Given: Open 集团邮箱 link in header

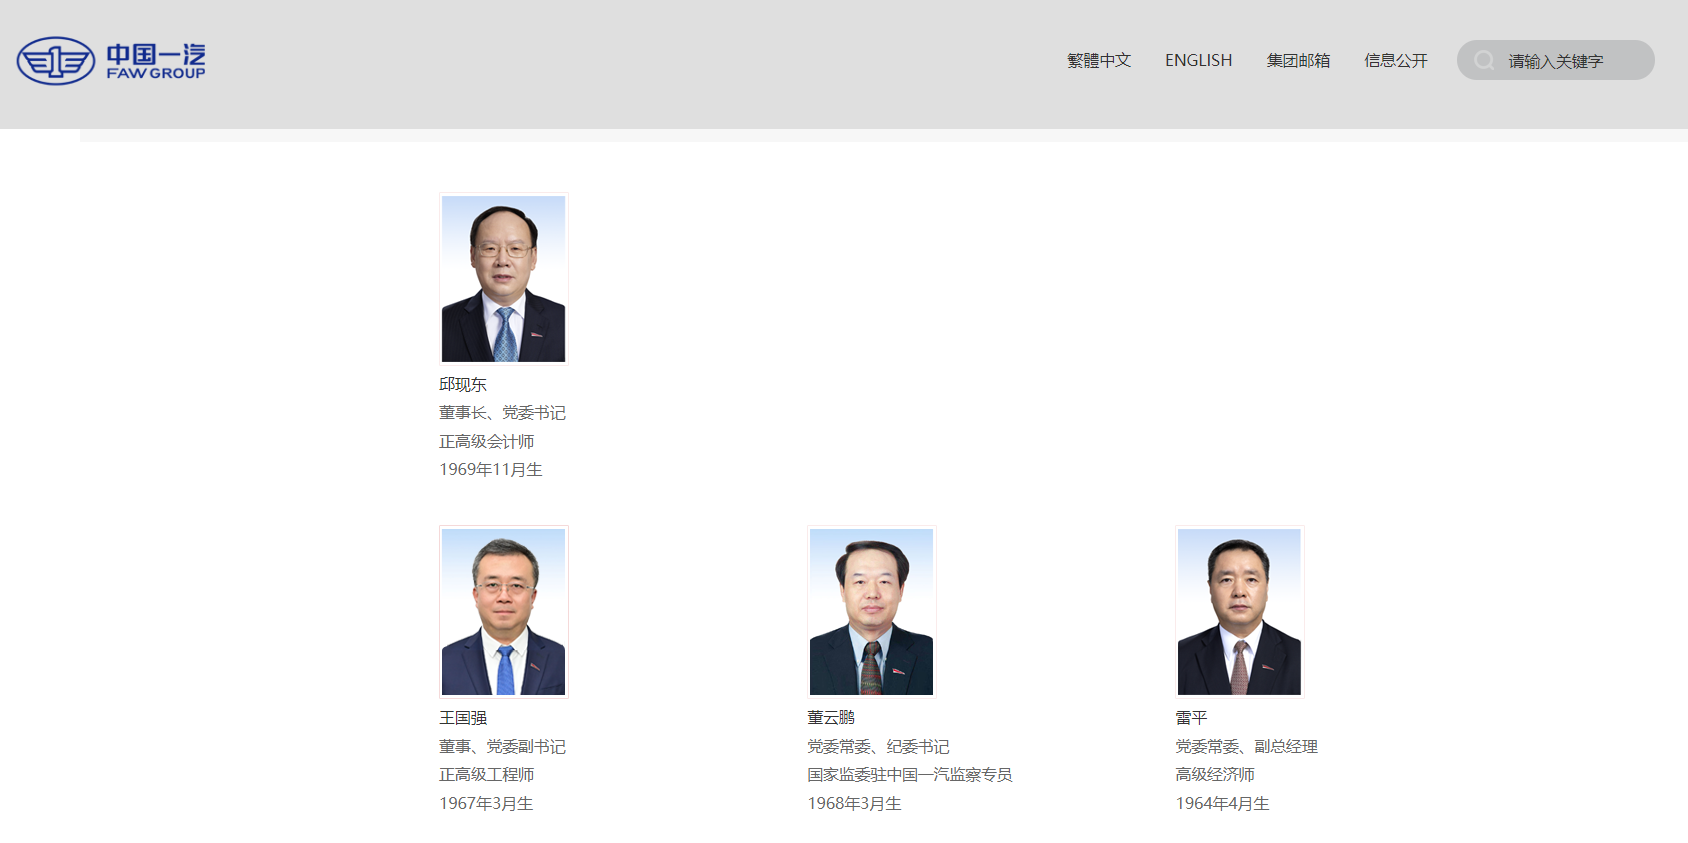Looking at the screenshot, I should [x=1298, y=60].
